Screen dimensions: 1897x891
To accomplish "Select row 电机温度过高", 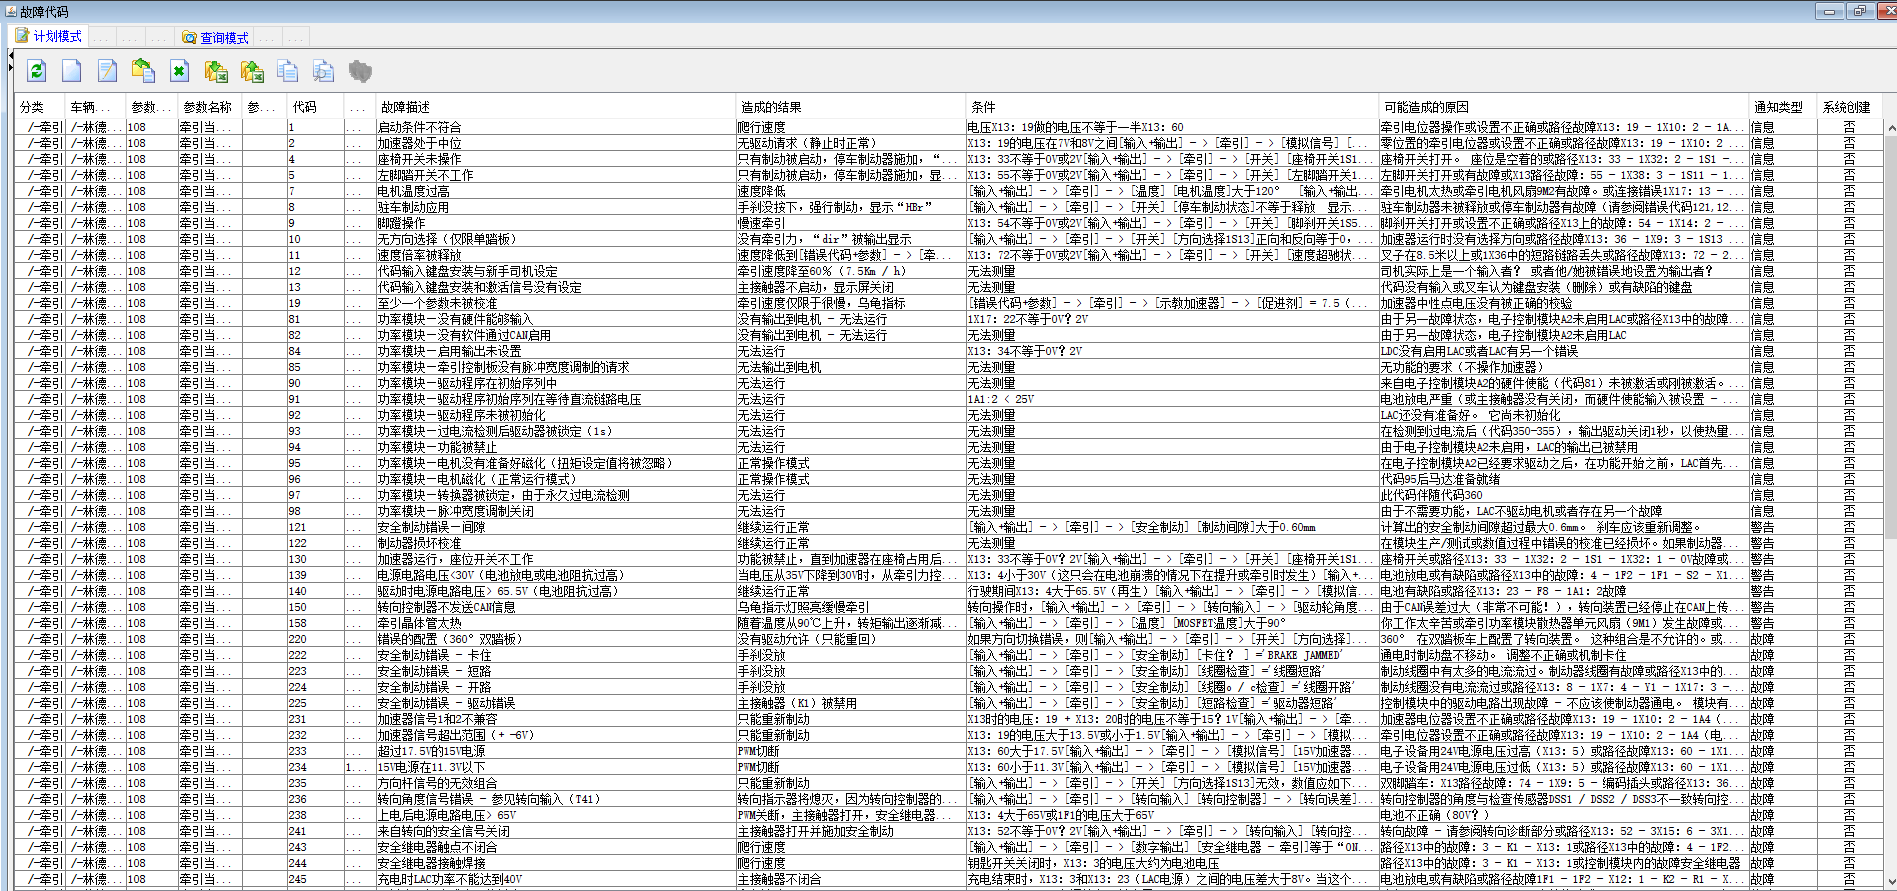I will click(413, 191).
